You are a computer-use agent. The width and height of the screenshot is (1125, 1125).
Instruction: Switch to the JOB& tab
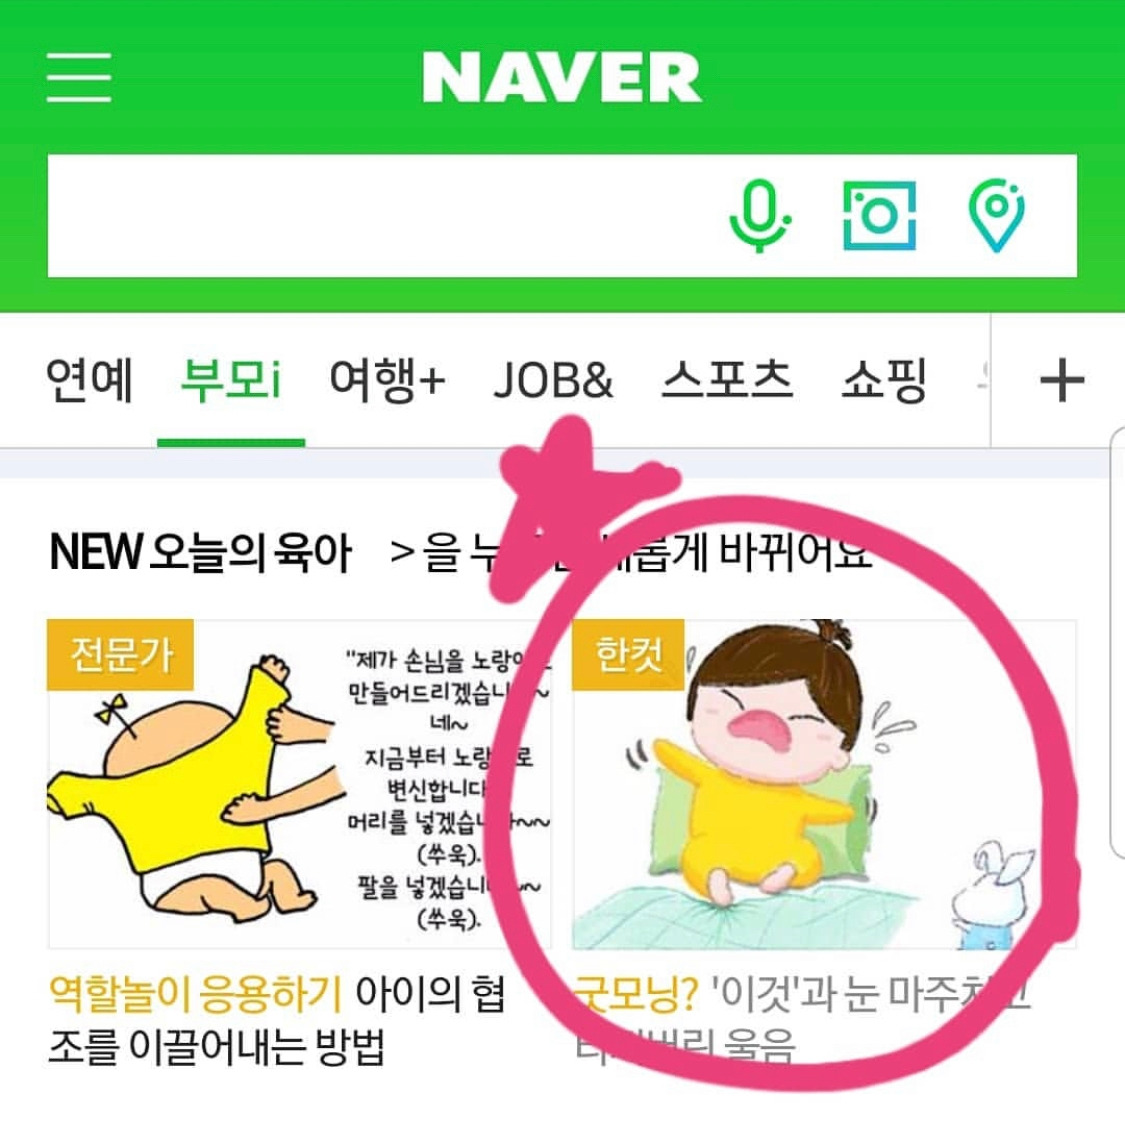pos(553,380)
